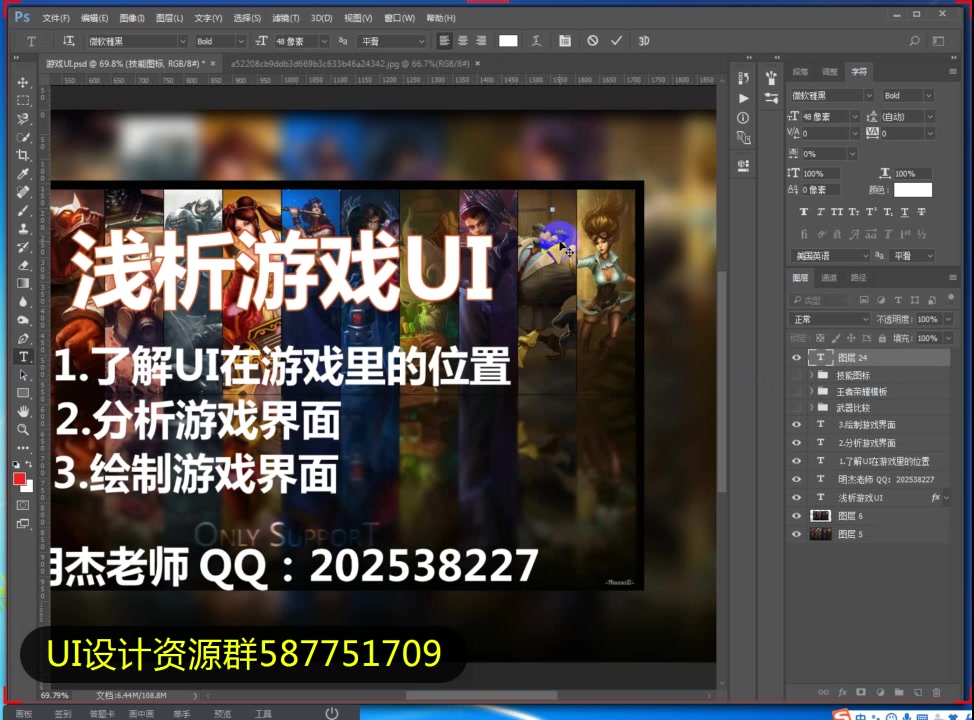Hide the 图层 6 layer
This screenshot has width=974, height=720.
(x=796, y=514)
